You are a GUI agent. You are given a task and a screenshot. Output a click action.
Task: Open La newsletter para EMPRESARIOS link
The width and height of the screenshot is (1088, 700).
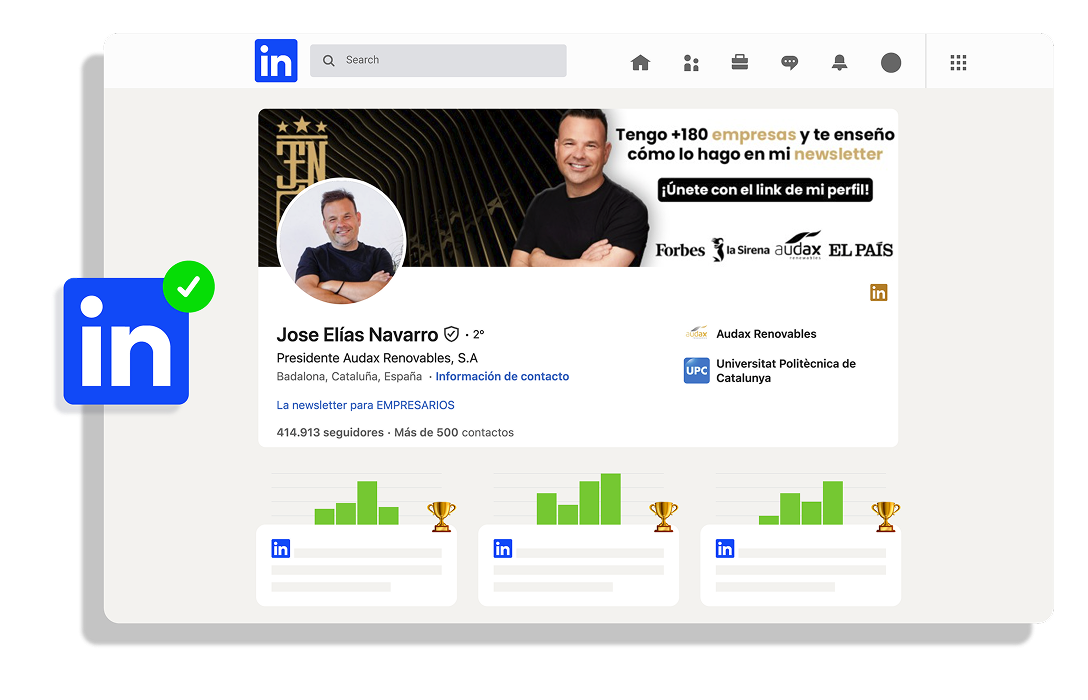[365, 405]
